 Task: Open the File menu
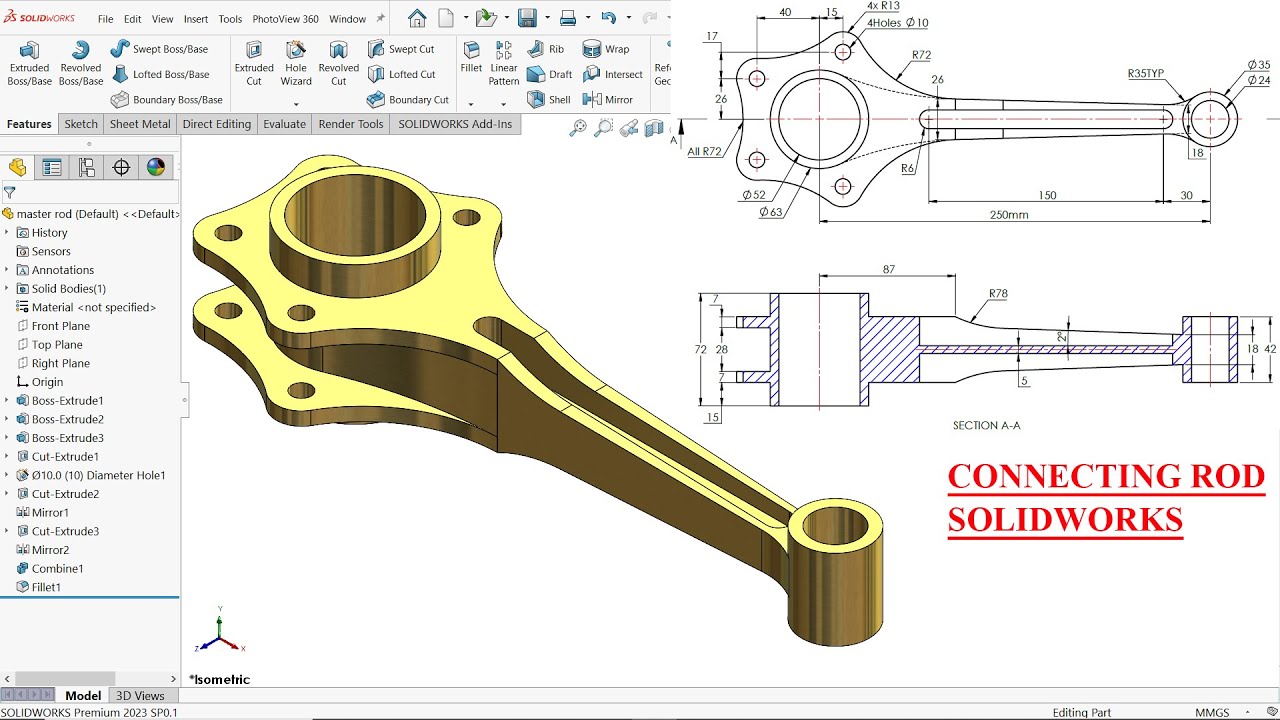(105, 19)
